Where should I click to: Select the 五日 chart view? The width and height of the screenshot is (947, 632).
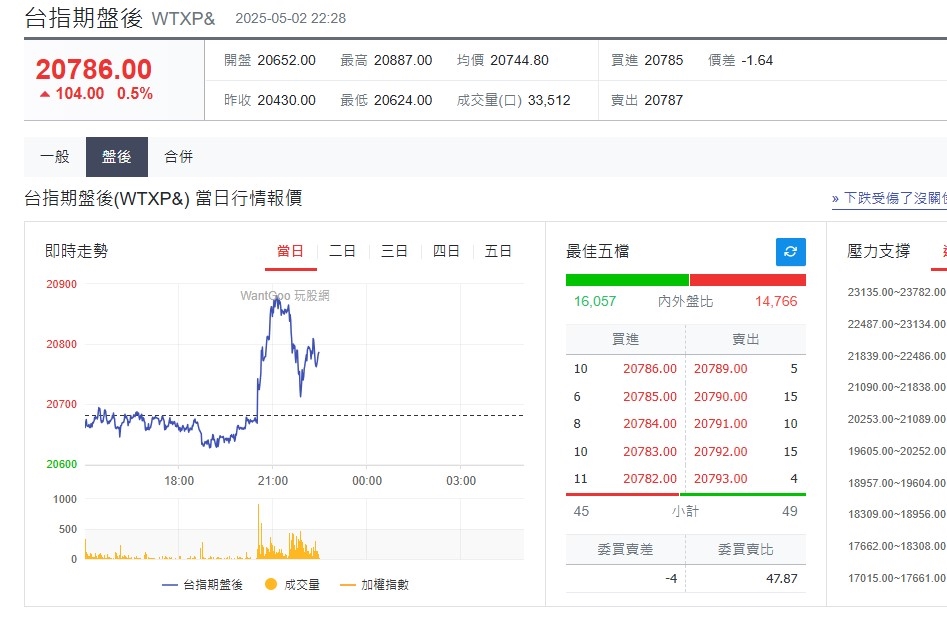[x=498, y=251]
